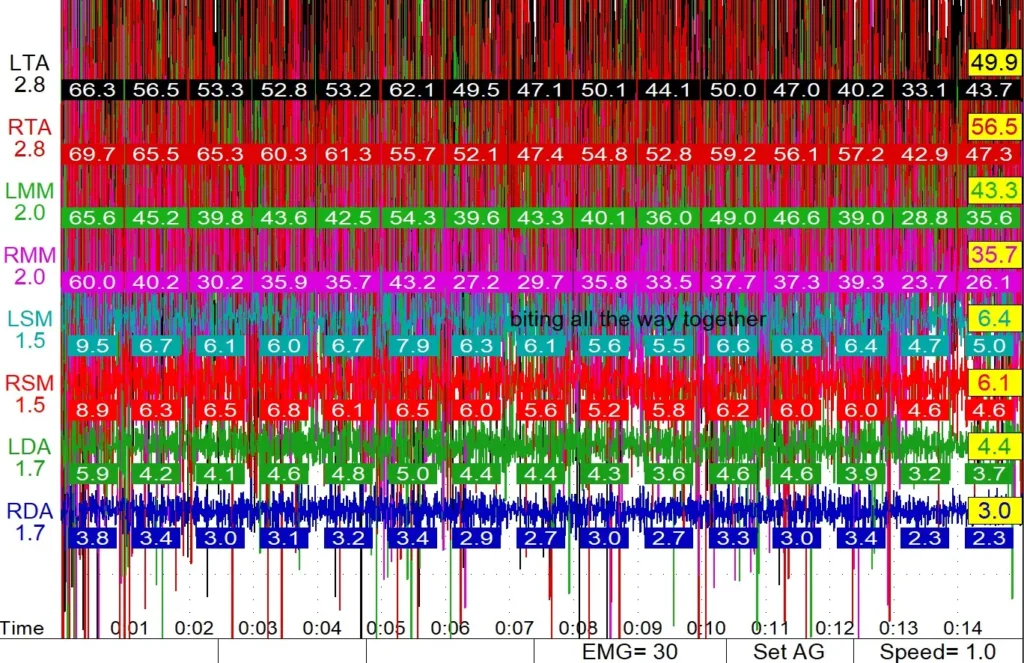Image resolution: width=1024 pixels, height=663 pixels.
Task: Click the RTA reading 59.2
Action: [x=732, y=155]
